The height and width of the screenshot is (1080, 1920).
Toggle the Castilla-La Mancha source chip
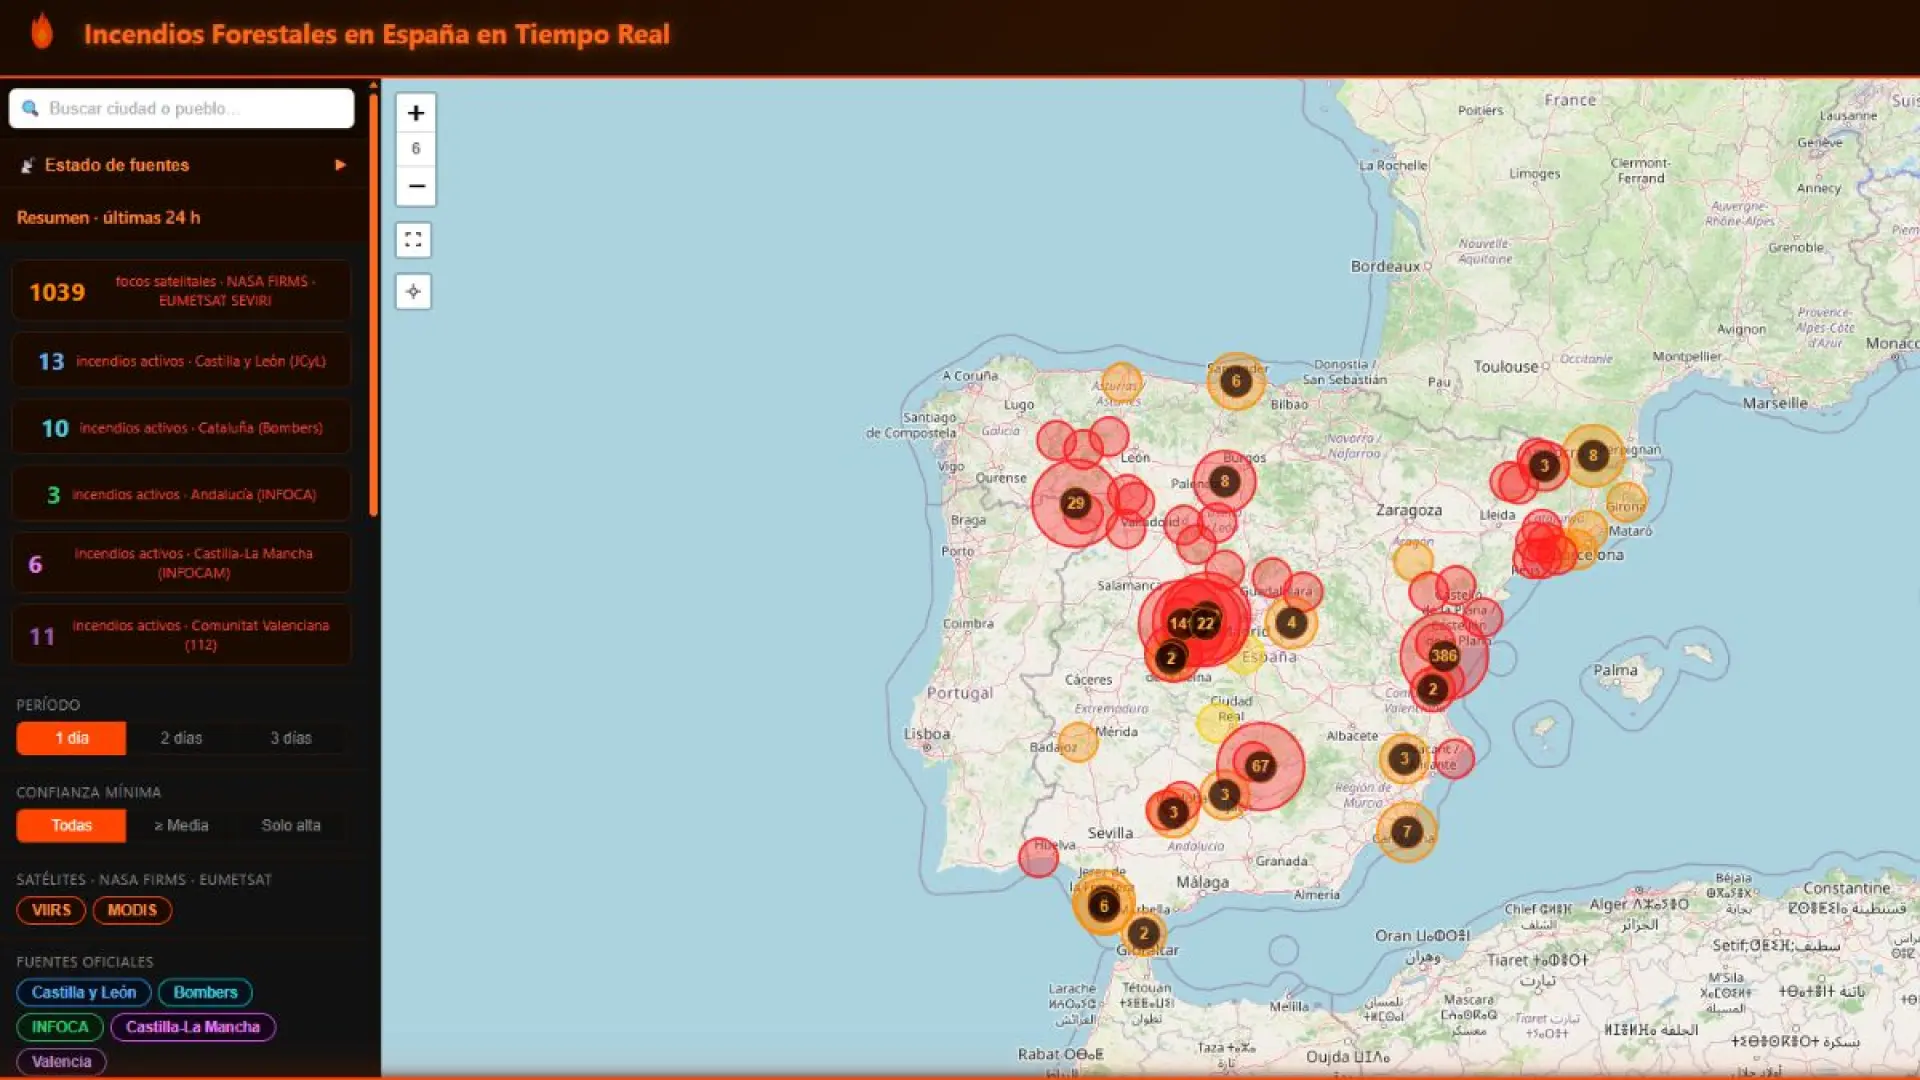tap(193, 1027)
